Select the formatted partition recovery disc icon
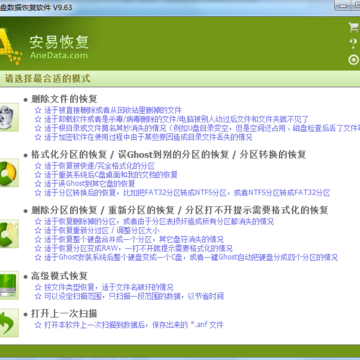The width and height of the screenshot is (360, 360). tap(9, 173)
